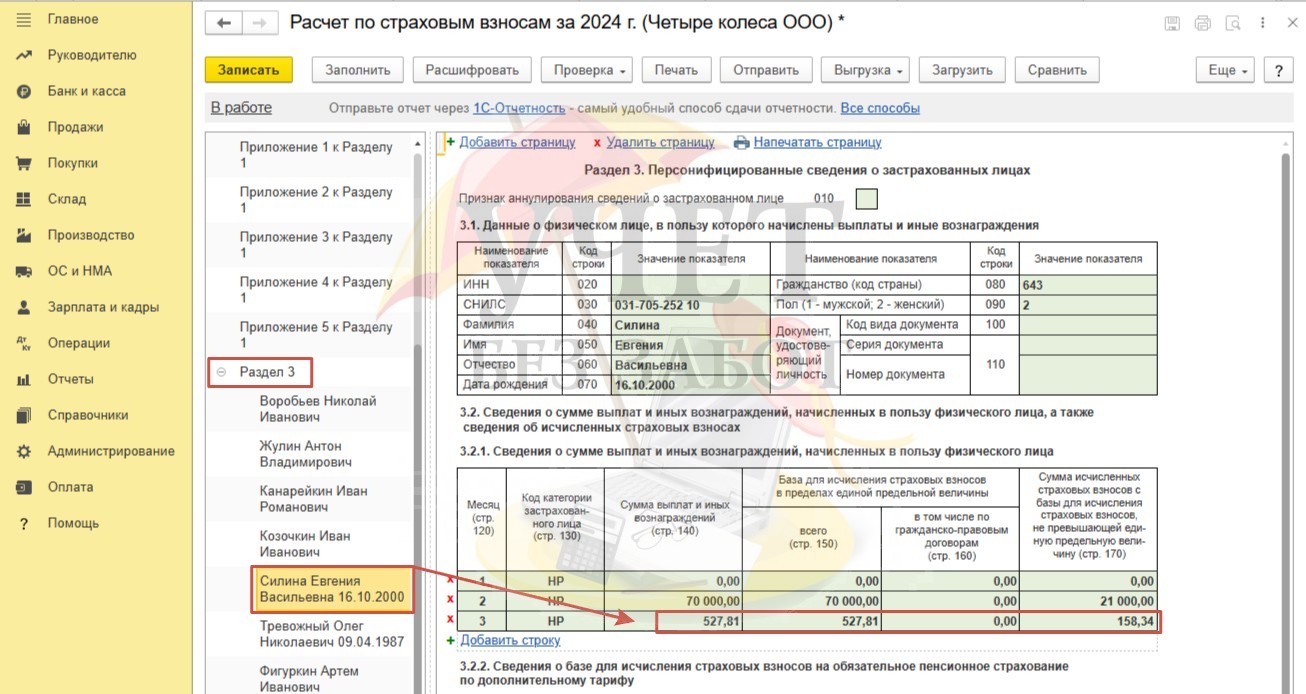Delete the month 1 row with its red x
The width and height of the screenshot is (1306, 694).
[x=450, y=581]
